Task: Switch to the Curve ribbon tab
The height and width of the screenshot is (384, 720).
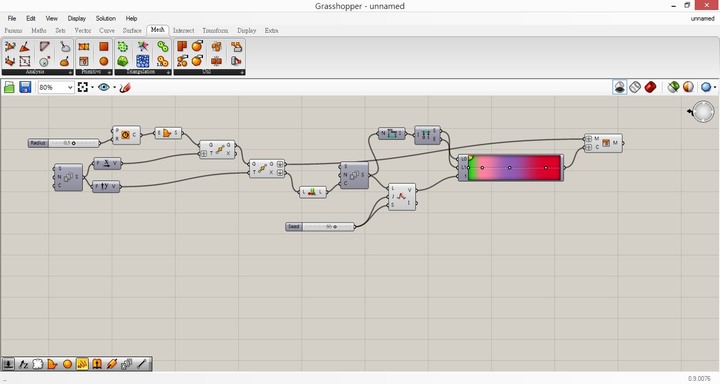Action: click(107, 30)
